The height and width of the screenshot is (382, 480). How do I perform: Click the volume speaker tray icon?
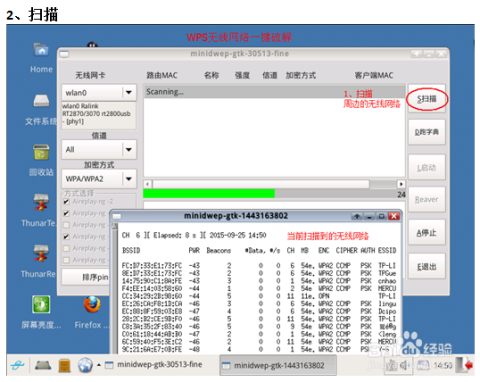point(404,366)
